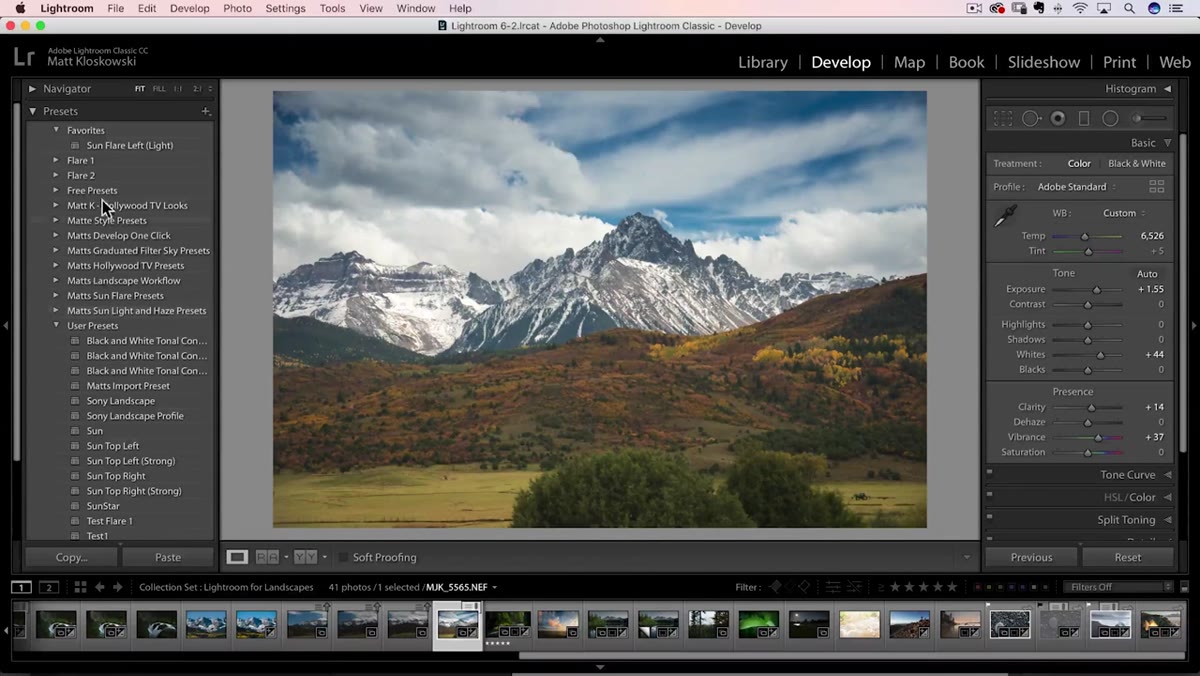Image resolution: width=1200 pixels, height=676 pixels.
Task: Open Spotlight search in menu bar
Action: coord(1129,8)
